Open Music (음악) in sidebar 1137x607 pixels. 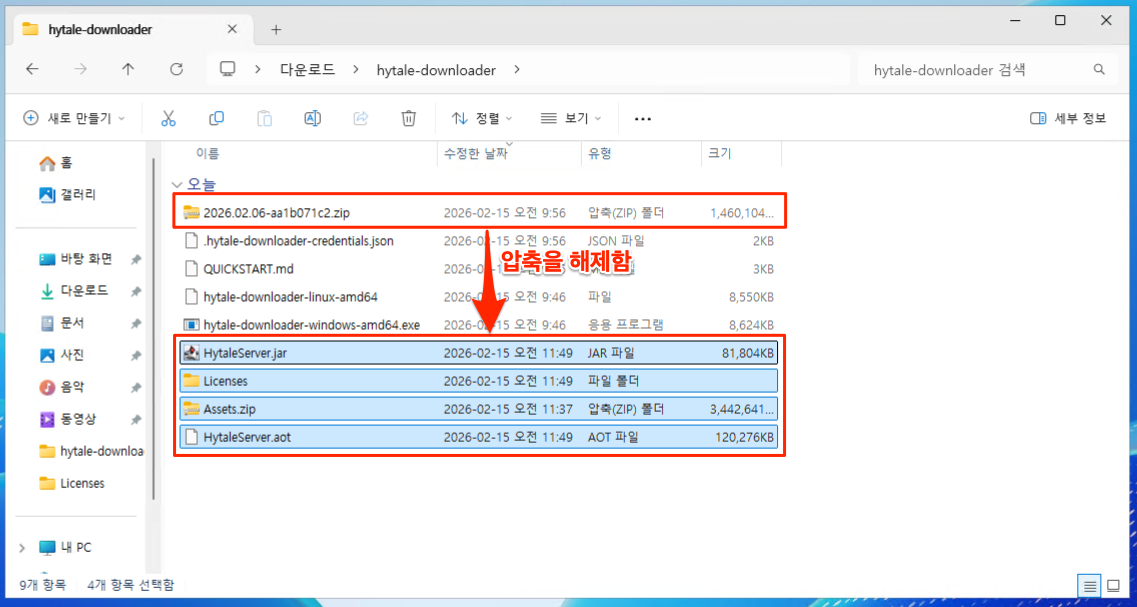(x=62, y=387)
